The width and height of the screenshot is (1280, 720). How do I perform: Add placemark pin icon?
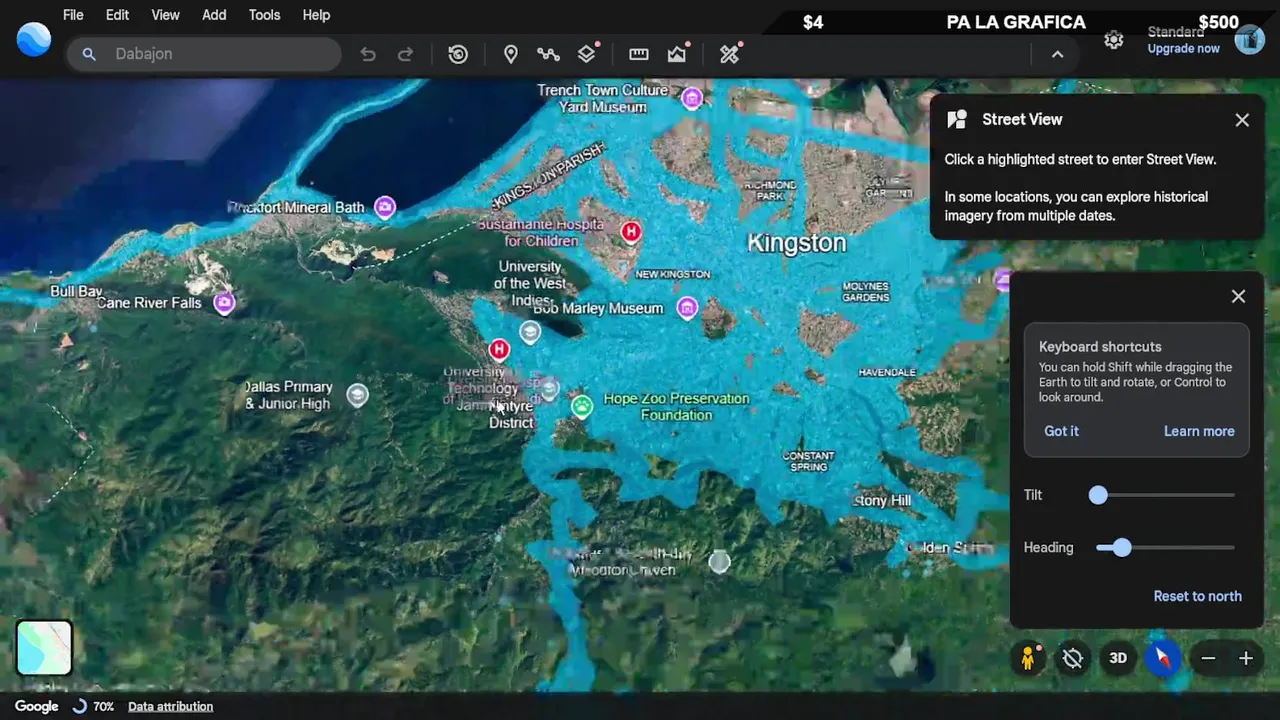click(511, 54)
